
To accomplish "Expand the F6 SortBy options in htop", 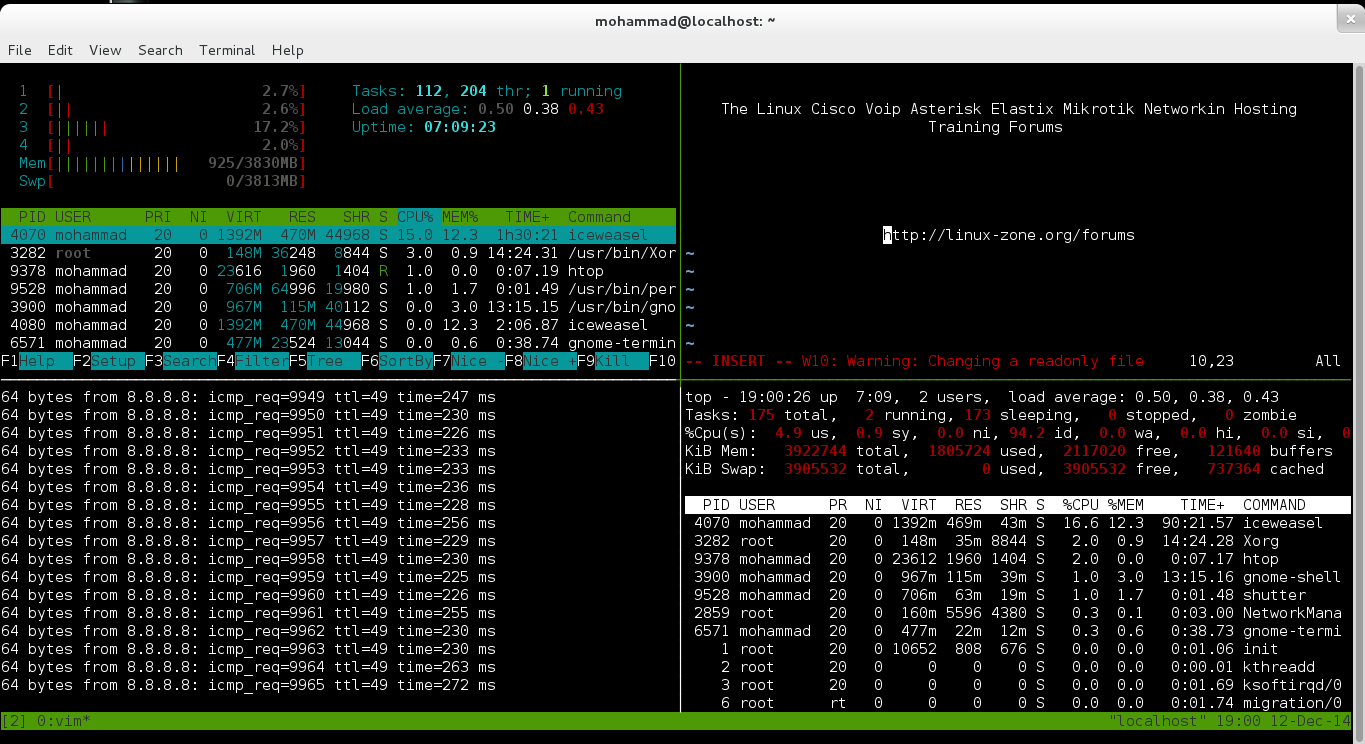I will click(405, 361).
